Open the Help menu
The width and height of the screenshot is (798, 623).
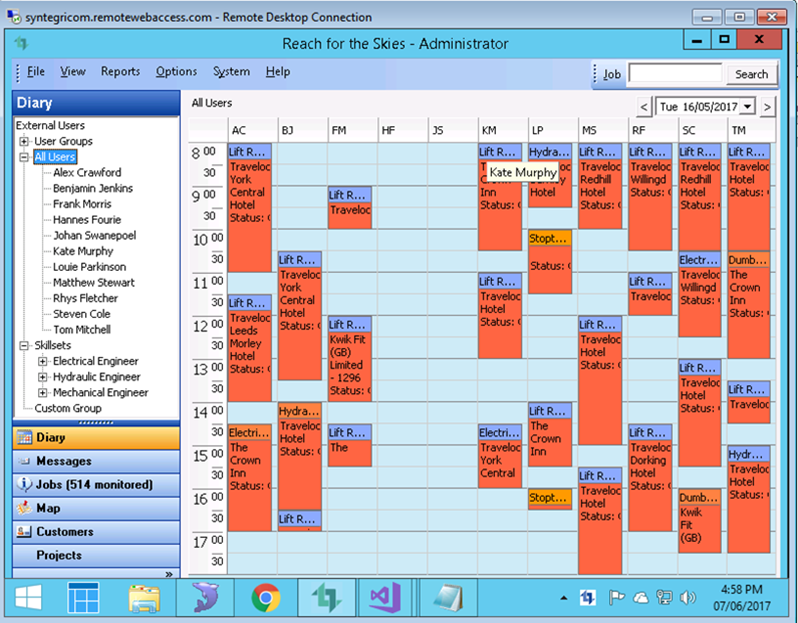278,72
